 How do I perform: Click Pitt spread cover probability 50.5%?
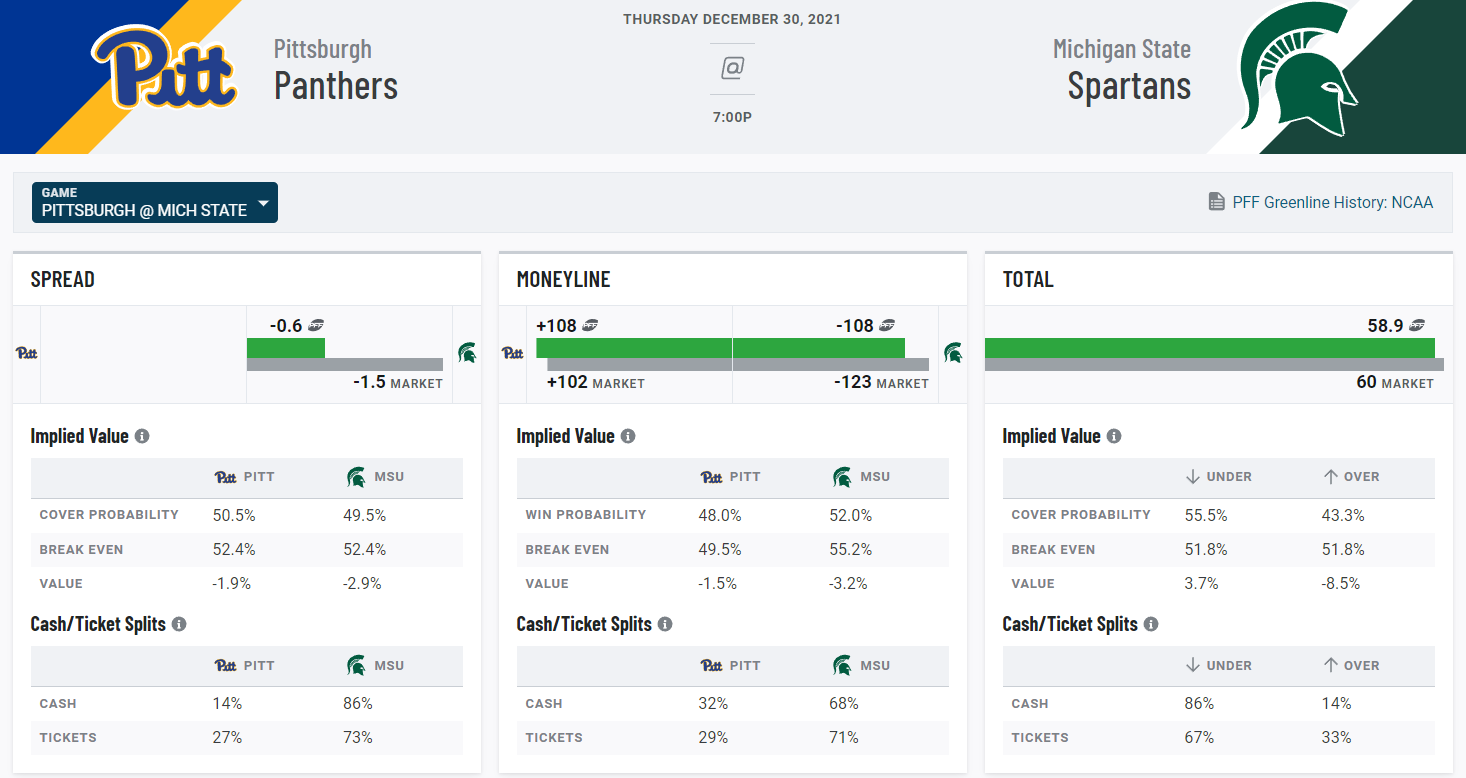click(234, 515)
